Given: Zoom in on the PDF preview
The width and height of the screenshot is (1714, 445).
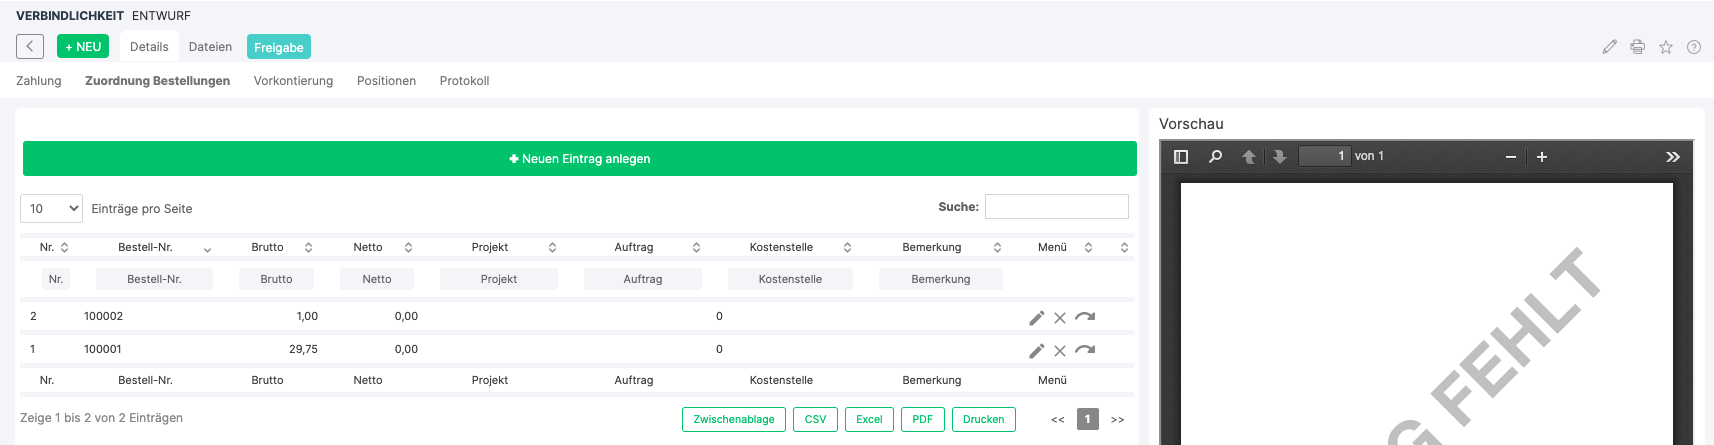Looking at the screenshot, I should [1542, 157].
